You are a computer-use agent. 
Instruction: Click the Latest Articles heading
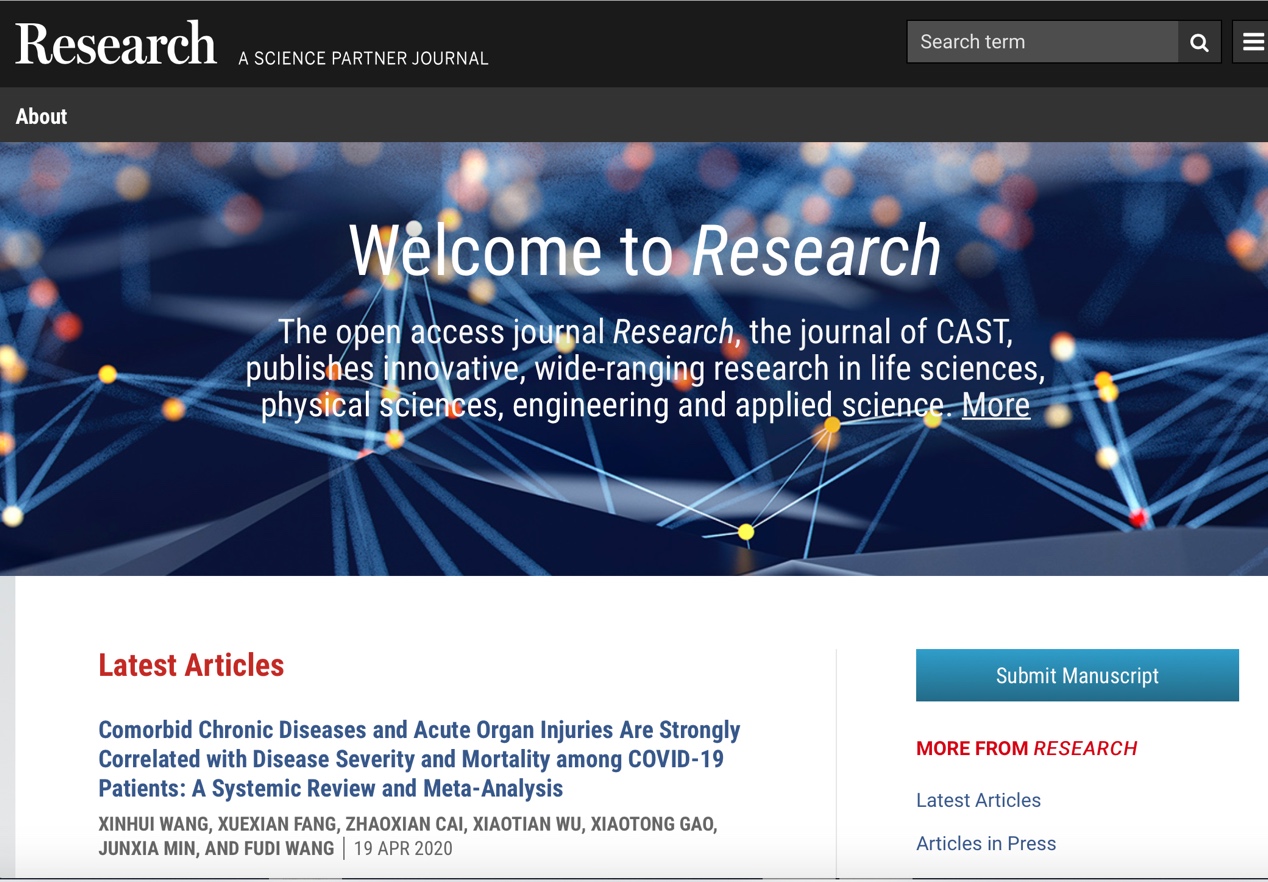tap(191, 665)
